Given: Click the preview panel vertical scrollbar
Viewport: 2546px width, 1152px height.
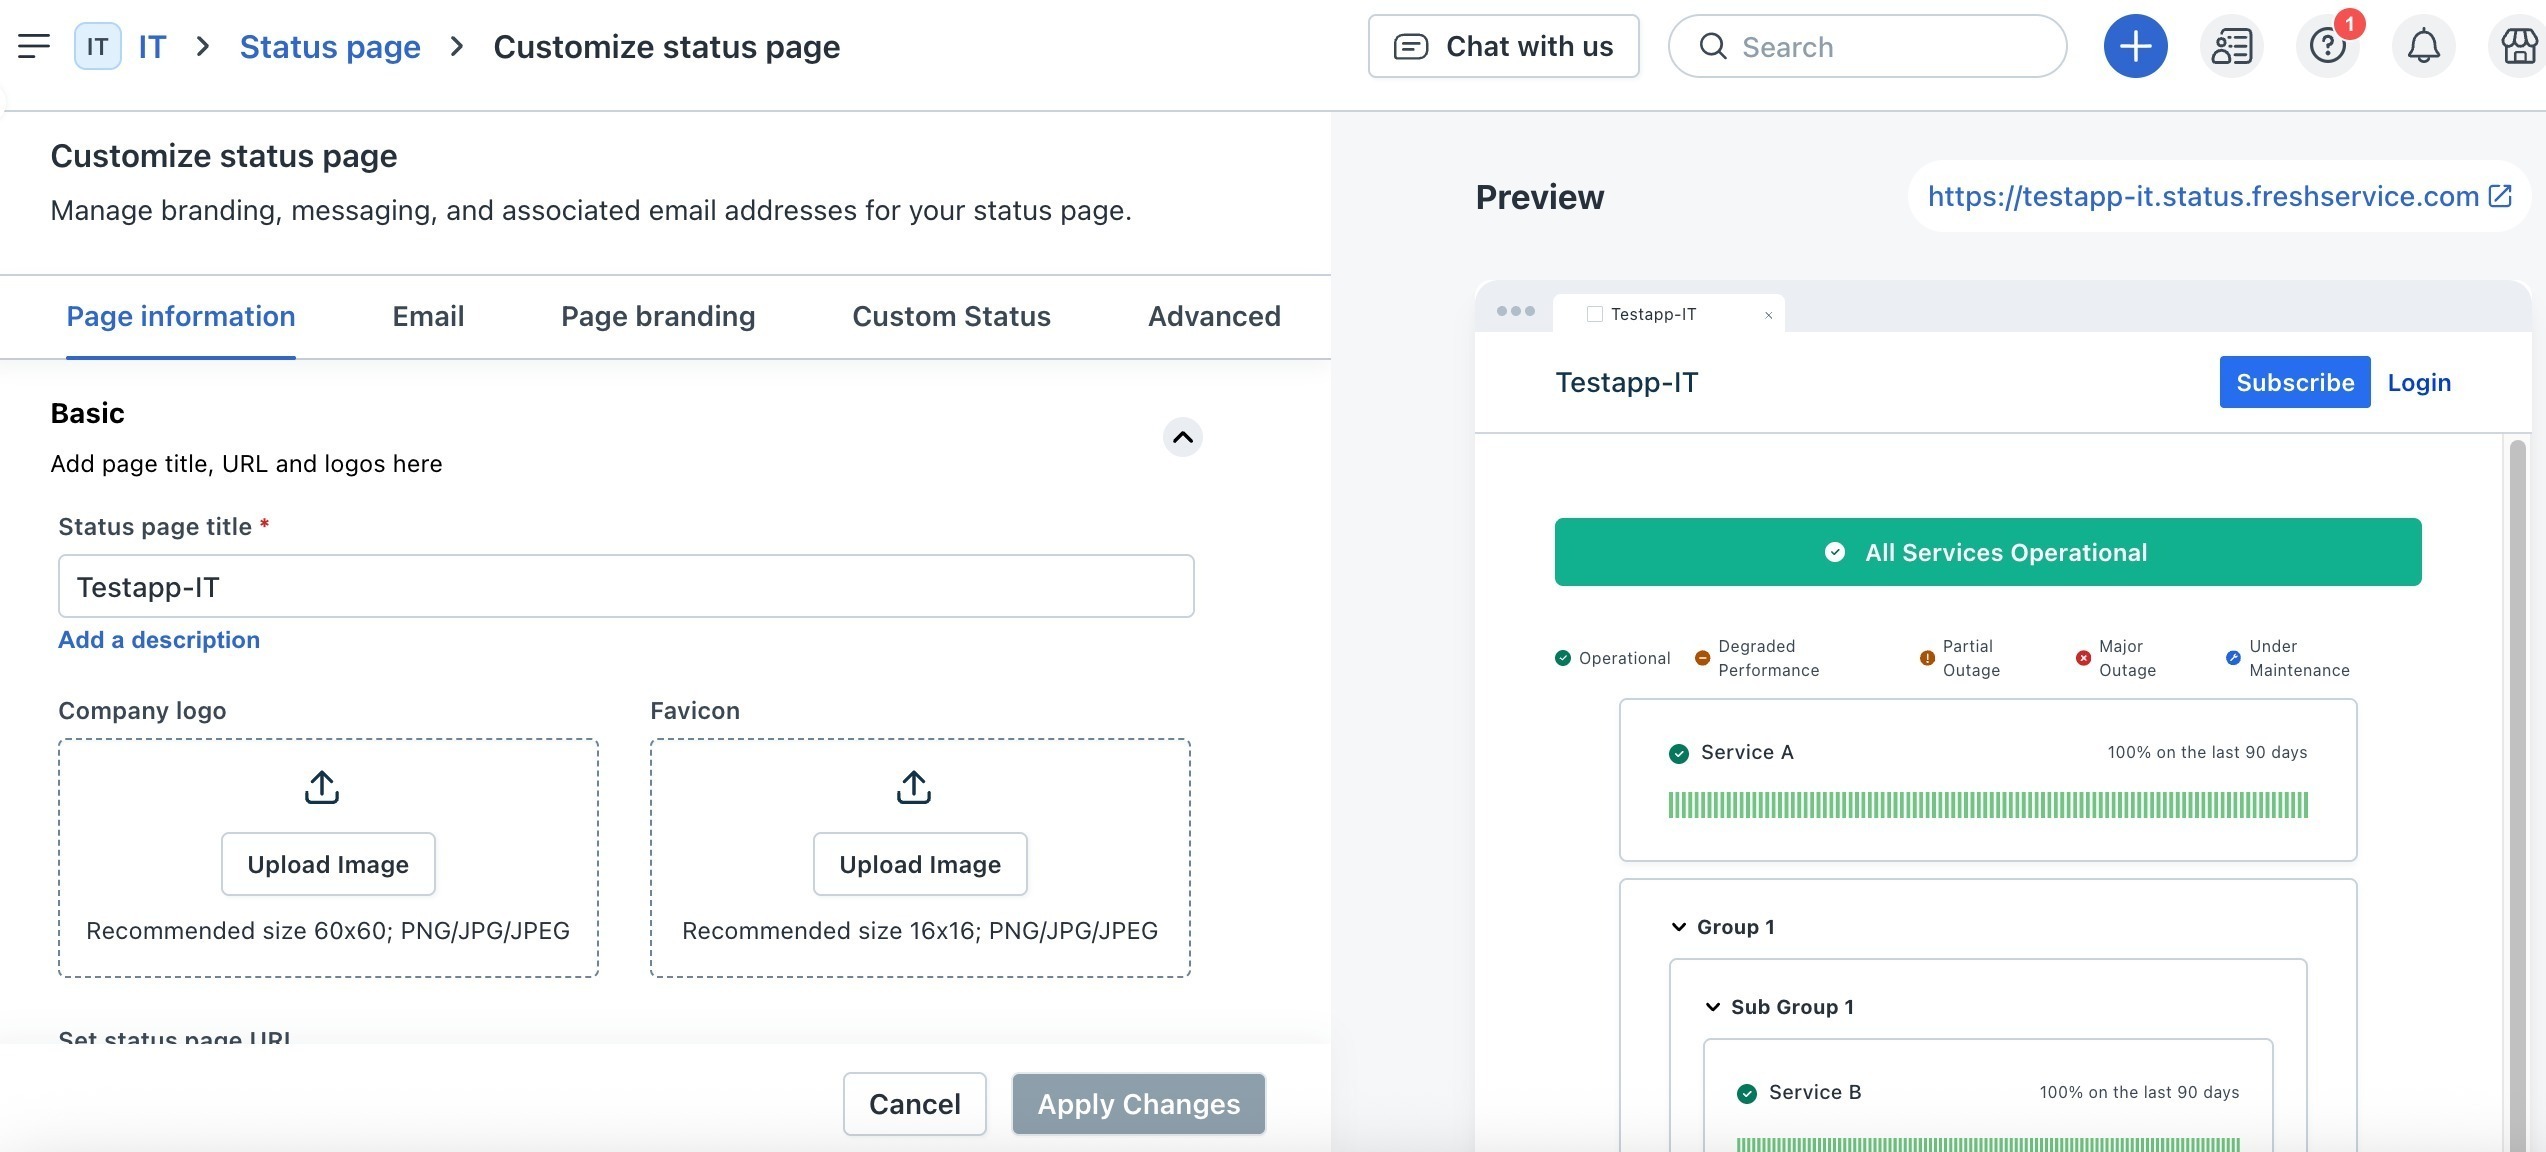Looking at the screenshot, I should click(x=2517, y=790).
